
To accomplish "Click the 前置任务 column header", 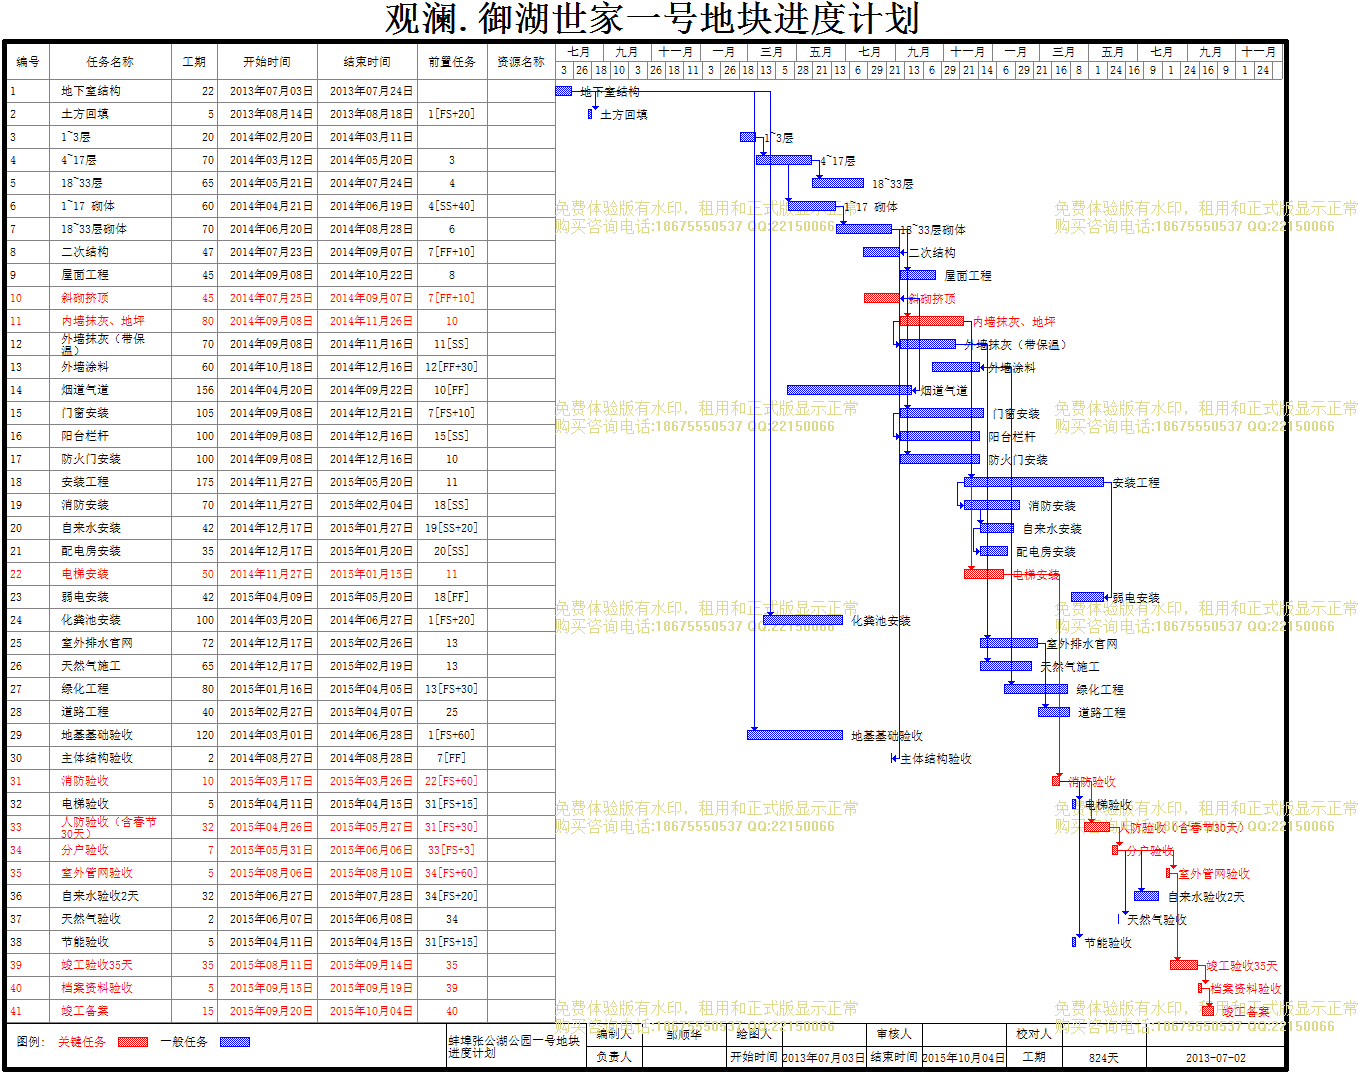I will click(452, 62).
